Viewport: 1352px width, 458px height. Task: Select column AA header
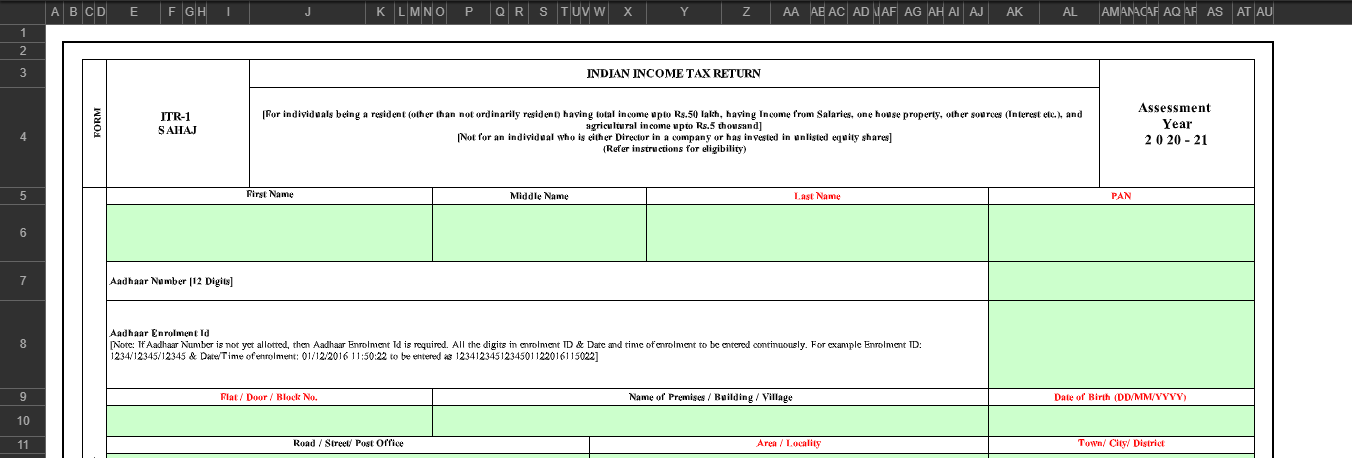pyautogui.click(x=791, y=12)
